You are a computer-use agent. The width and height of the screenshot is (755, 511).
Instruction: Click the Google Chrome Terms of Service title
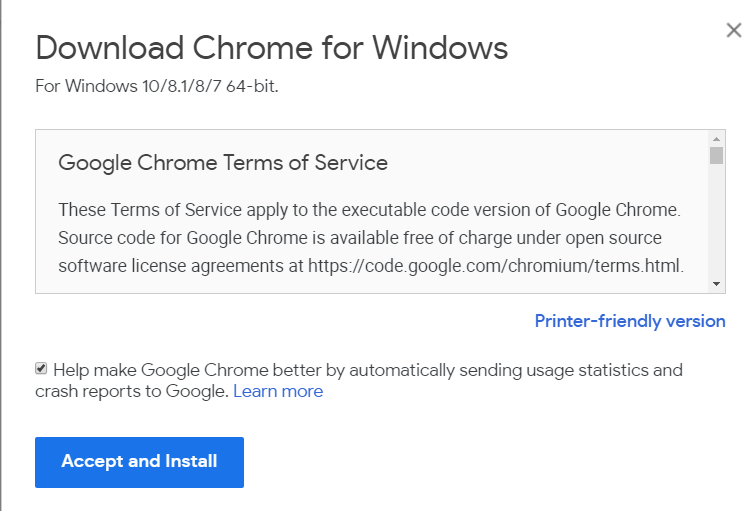(x=223, y=162)
